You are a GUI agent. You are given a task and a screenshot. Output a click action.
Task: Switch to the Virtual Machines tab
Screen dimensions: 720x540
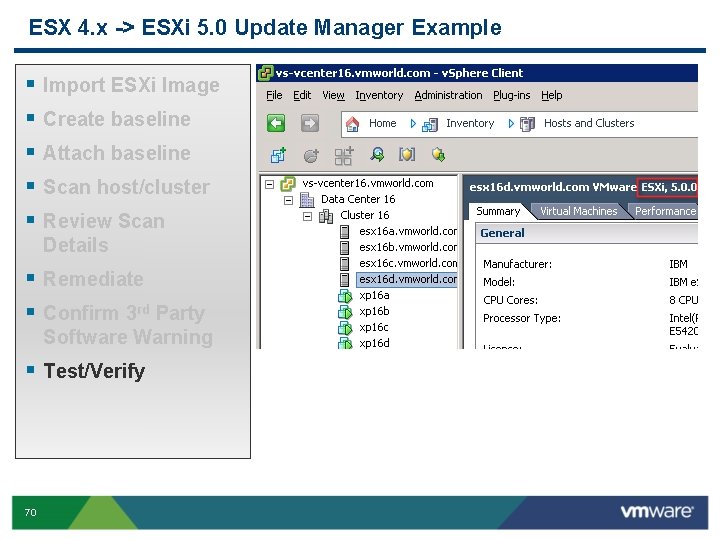point(578,211)
